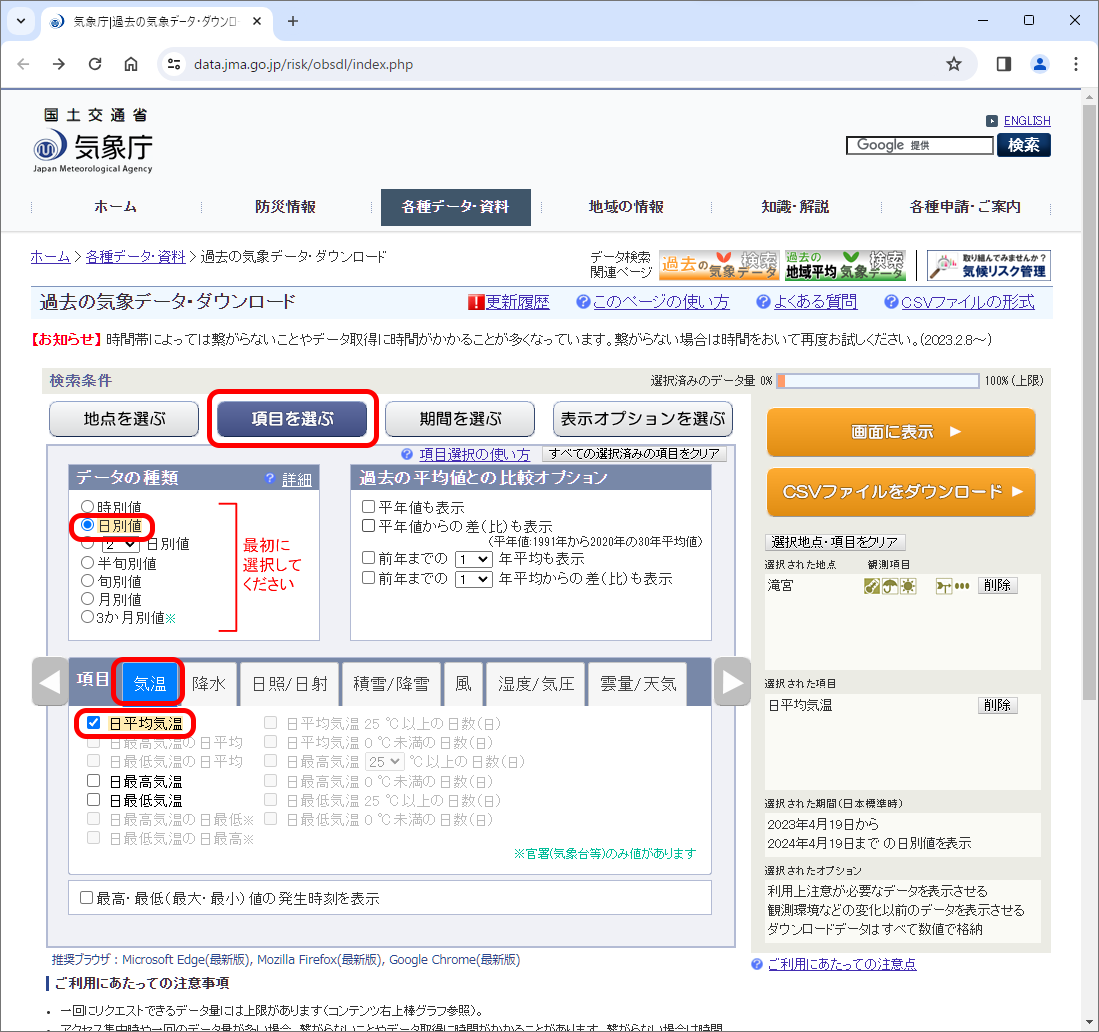
Task: Click the 過去の地域平均気象データ検索 banner
Action: click(845, 266)
